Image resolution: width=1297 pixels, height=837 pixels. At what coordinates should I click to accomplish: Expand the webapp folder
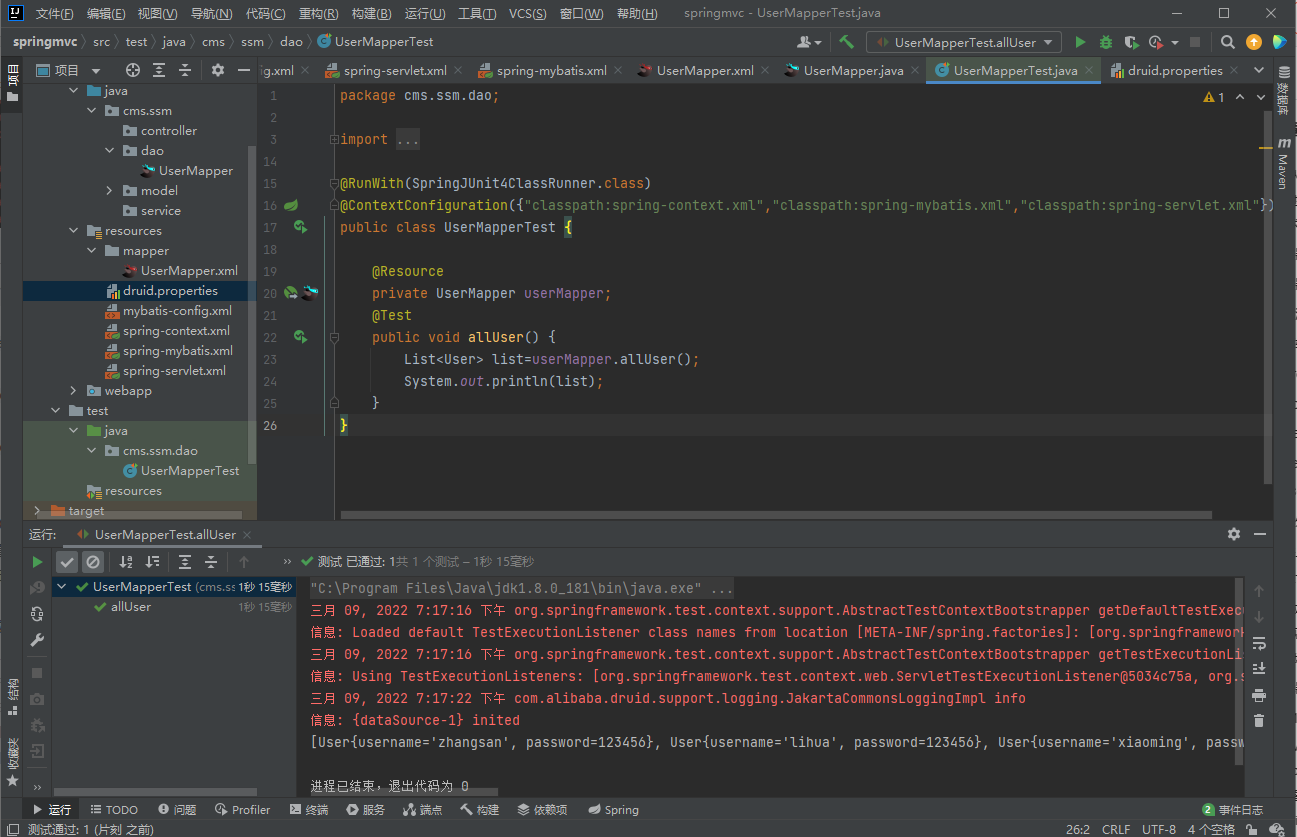[73, 391]
